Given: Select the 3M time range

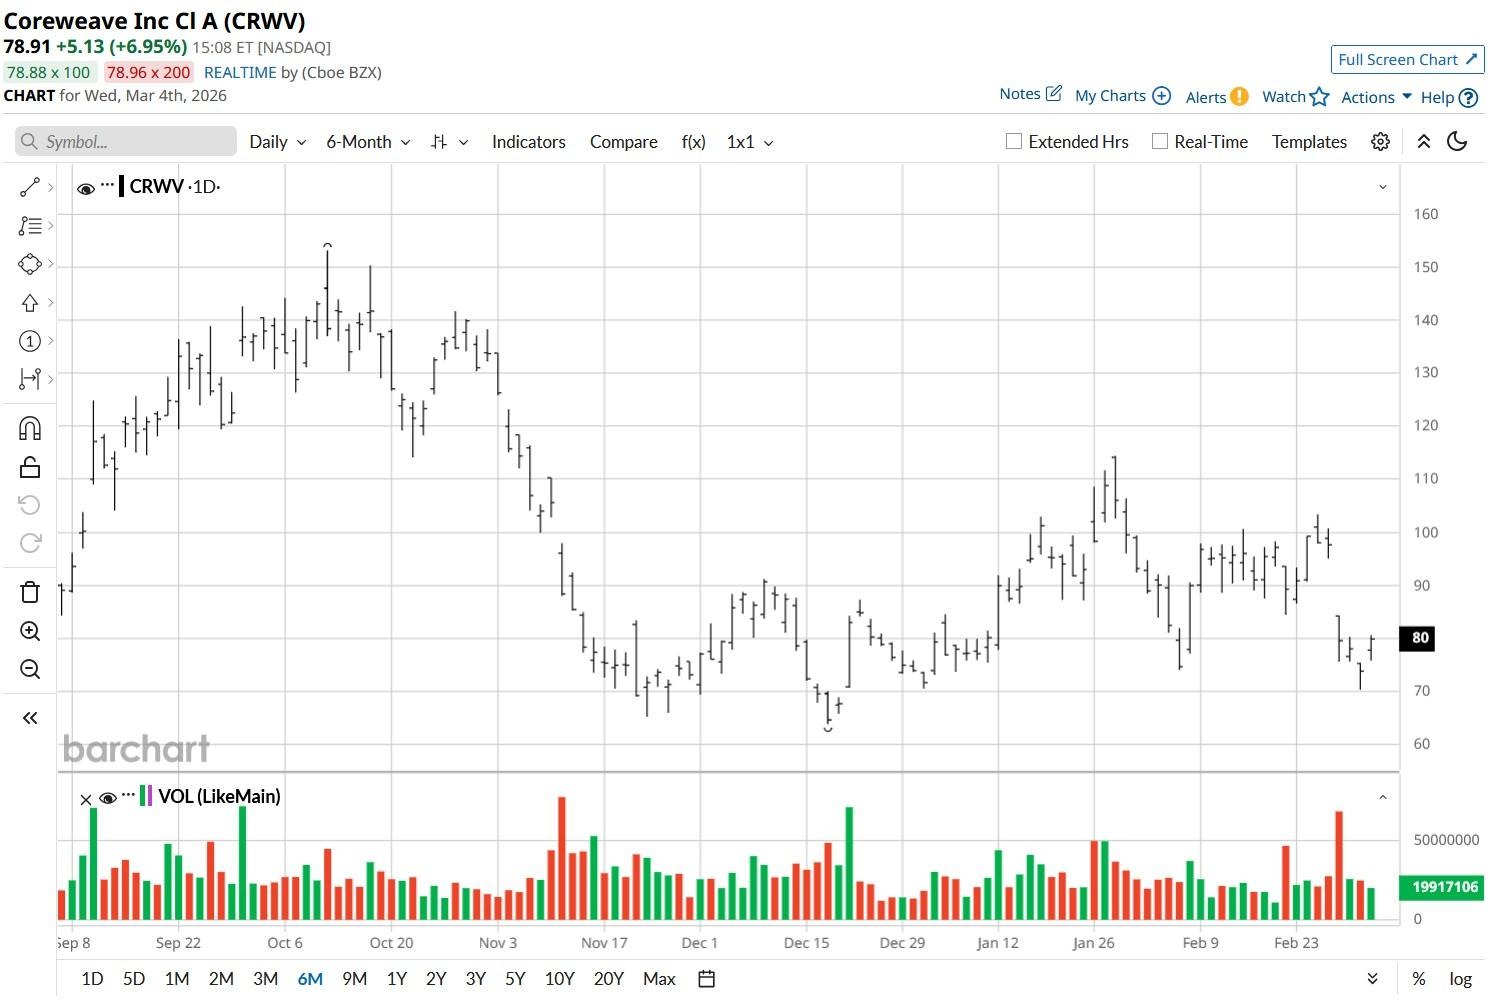Looking at the screenshot, I should pos(265,979).
